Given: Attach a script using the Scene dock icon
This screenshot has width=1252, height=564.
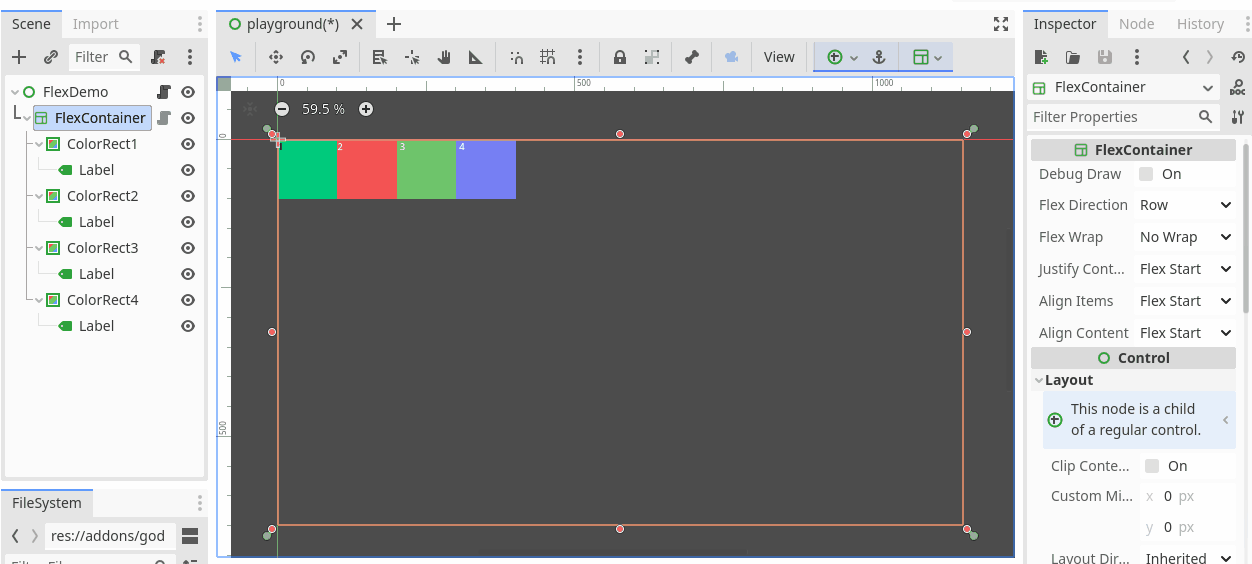Looking at the screenshot, I should coord(158,57).
